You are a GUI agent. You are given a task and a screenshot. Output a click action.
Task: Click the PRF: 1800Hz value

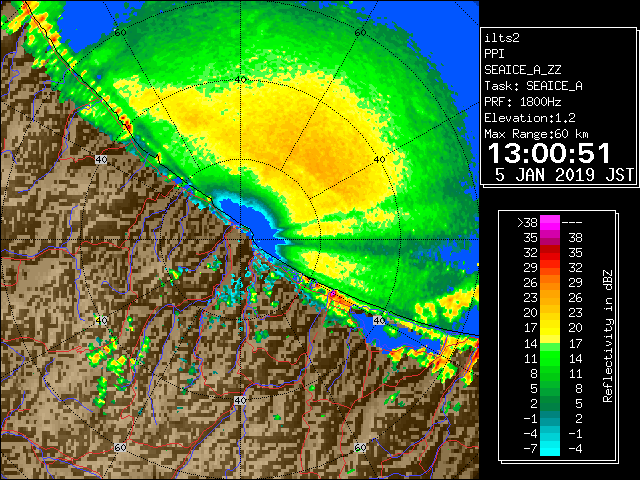coord(522,102)
